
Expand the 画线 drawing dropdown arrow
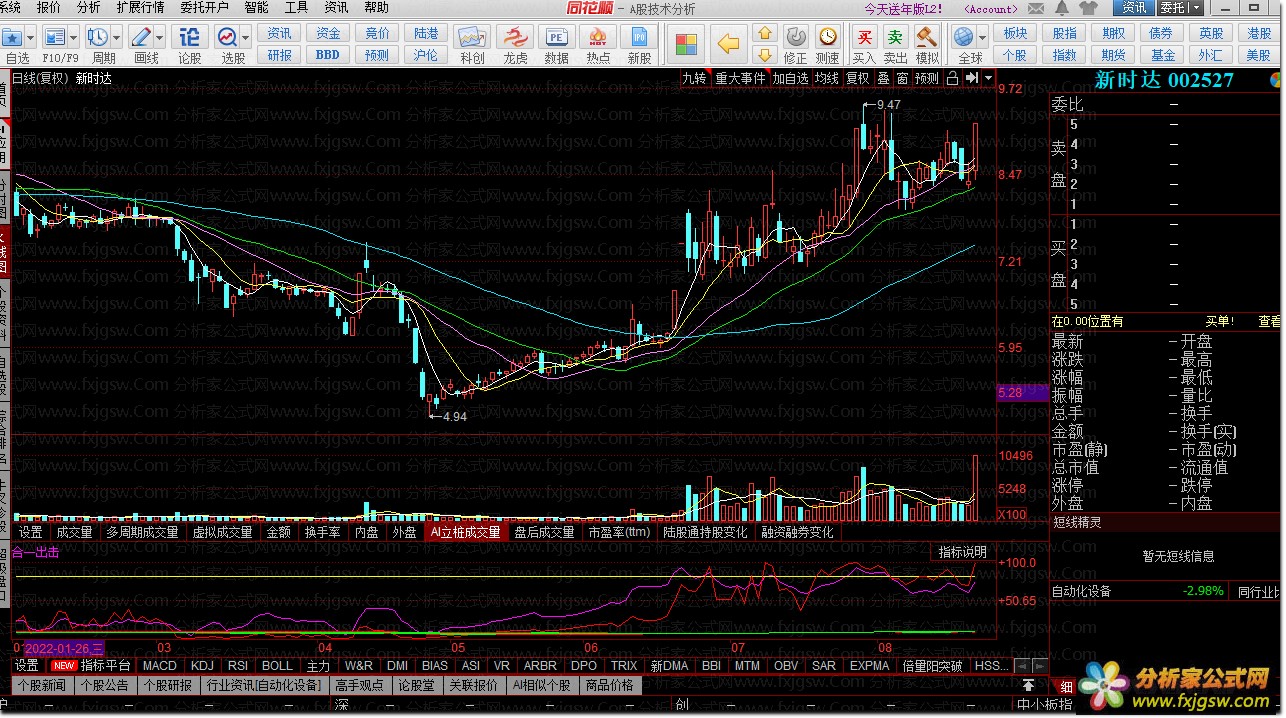pyautogui.click(x=160, y=37)
